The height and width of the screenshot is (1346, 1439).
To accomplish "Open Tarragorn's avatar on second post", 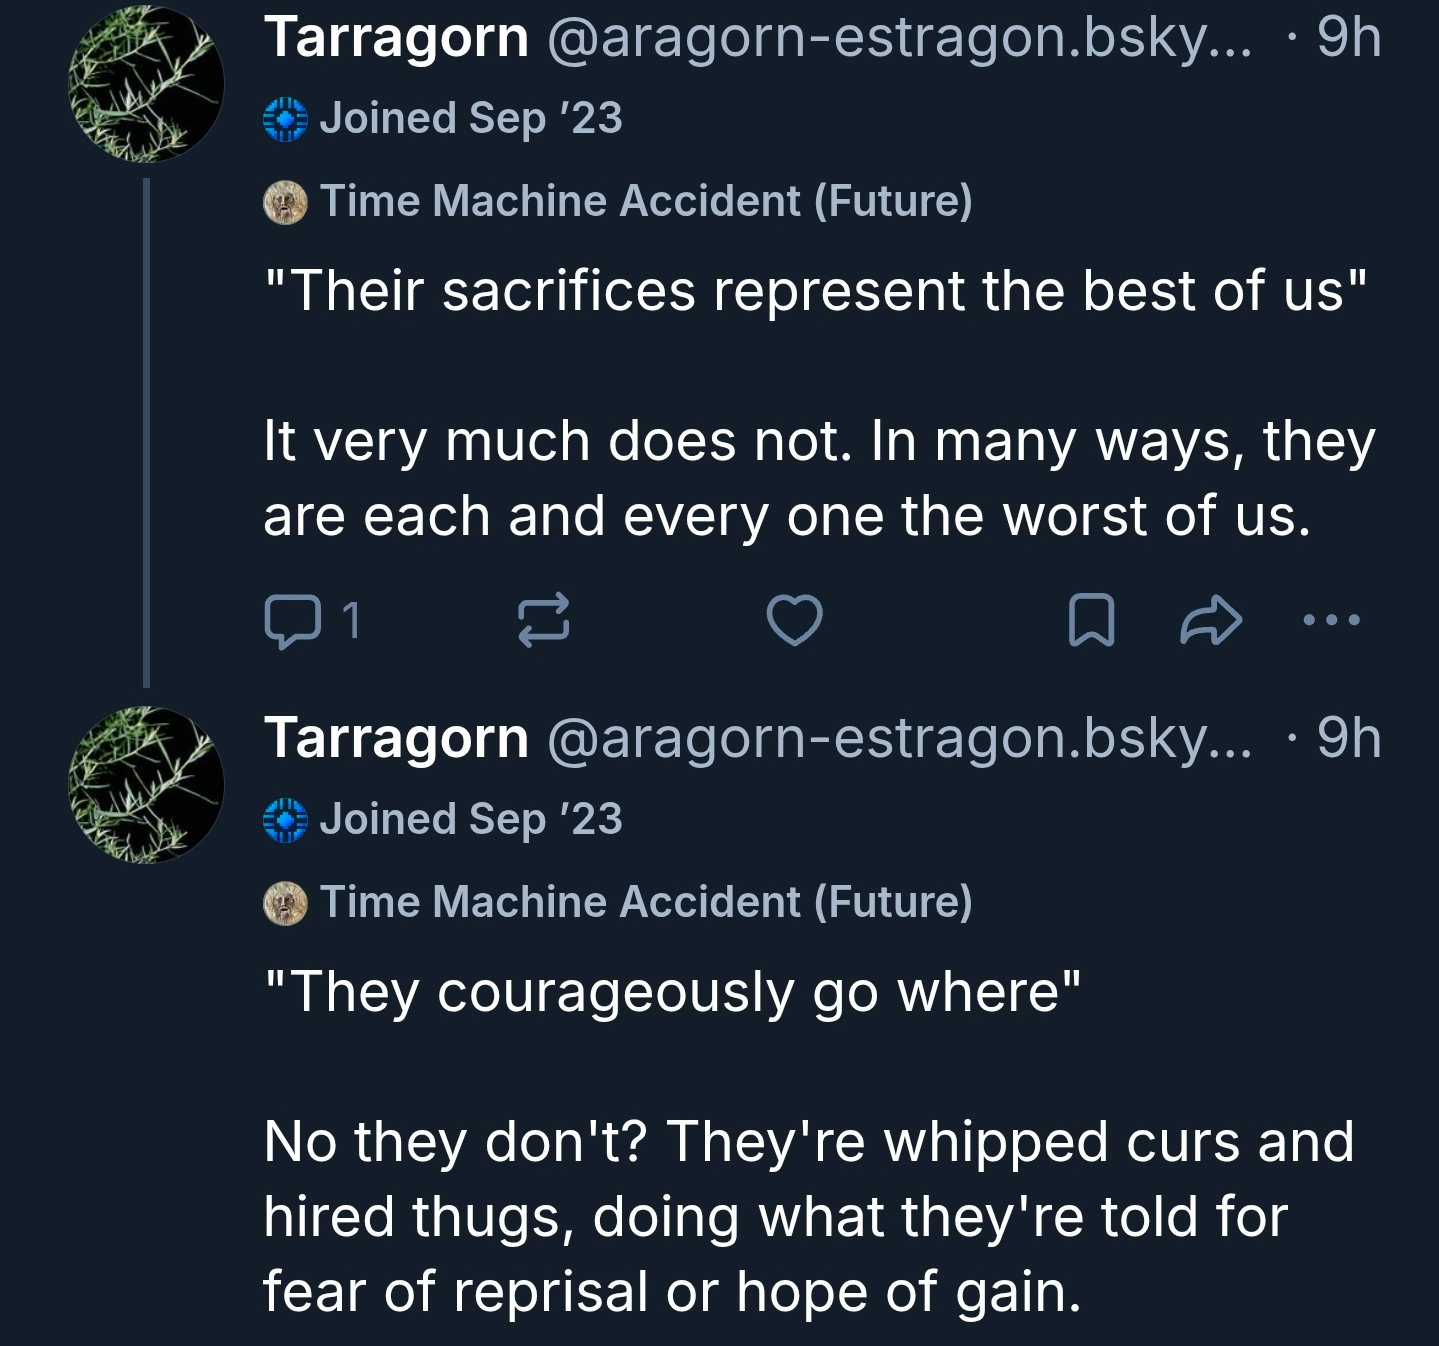I will (146, 785).
